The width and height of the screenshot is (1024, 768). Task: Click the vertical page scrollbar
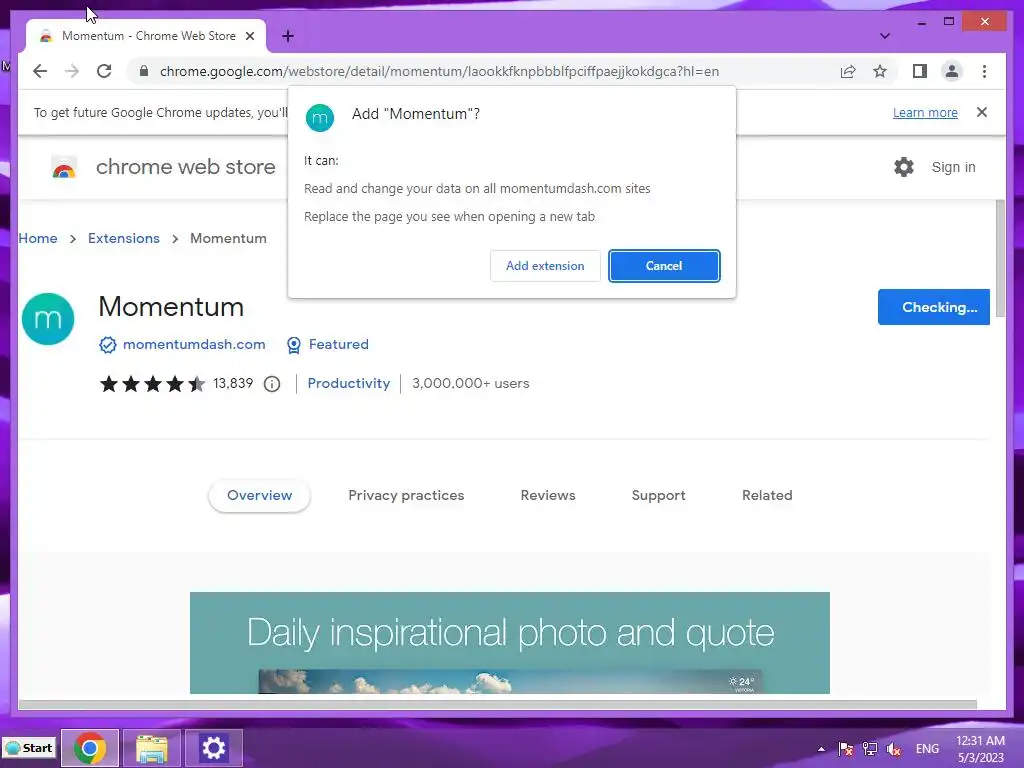[x=1000, y=261]
